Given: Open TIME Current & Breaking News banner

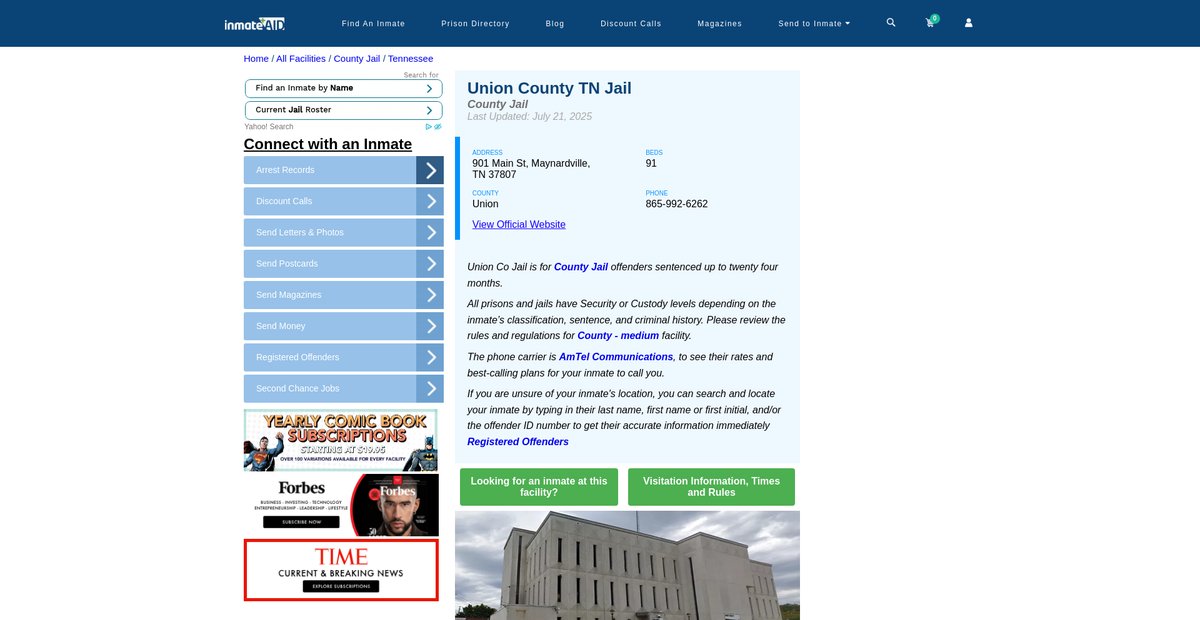Looking at the screenshot, I should click(x=341, y=570).
